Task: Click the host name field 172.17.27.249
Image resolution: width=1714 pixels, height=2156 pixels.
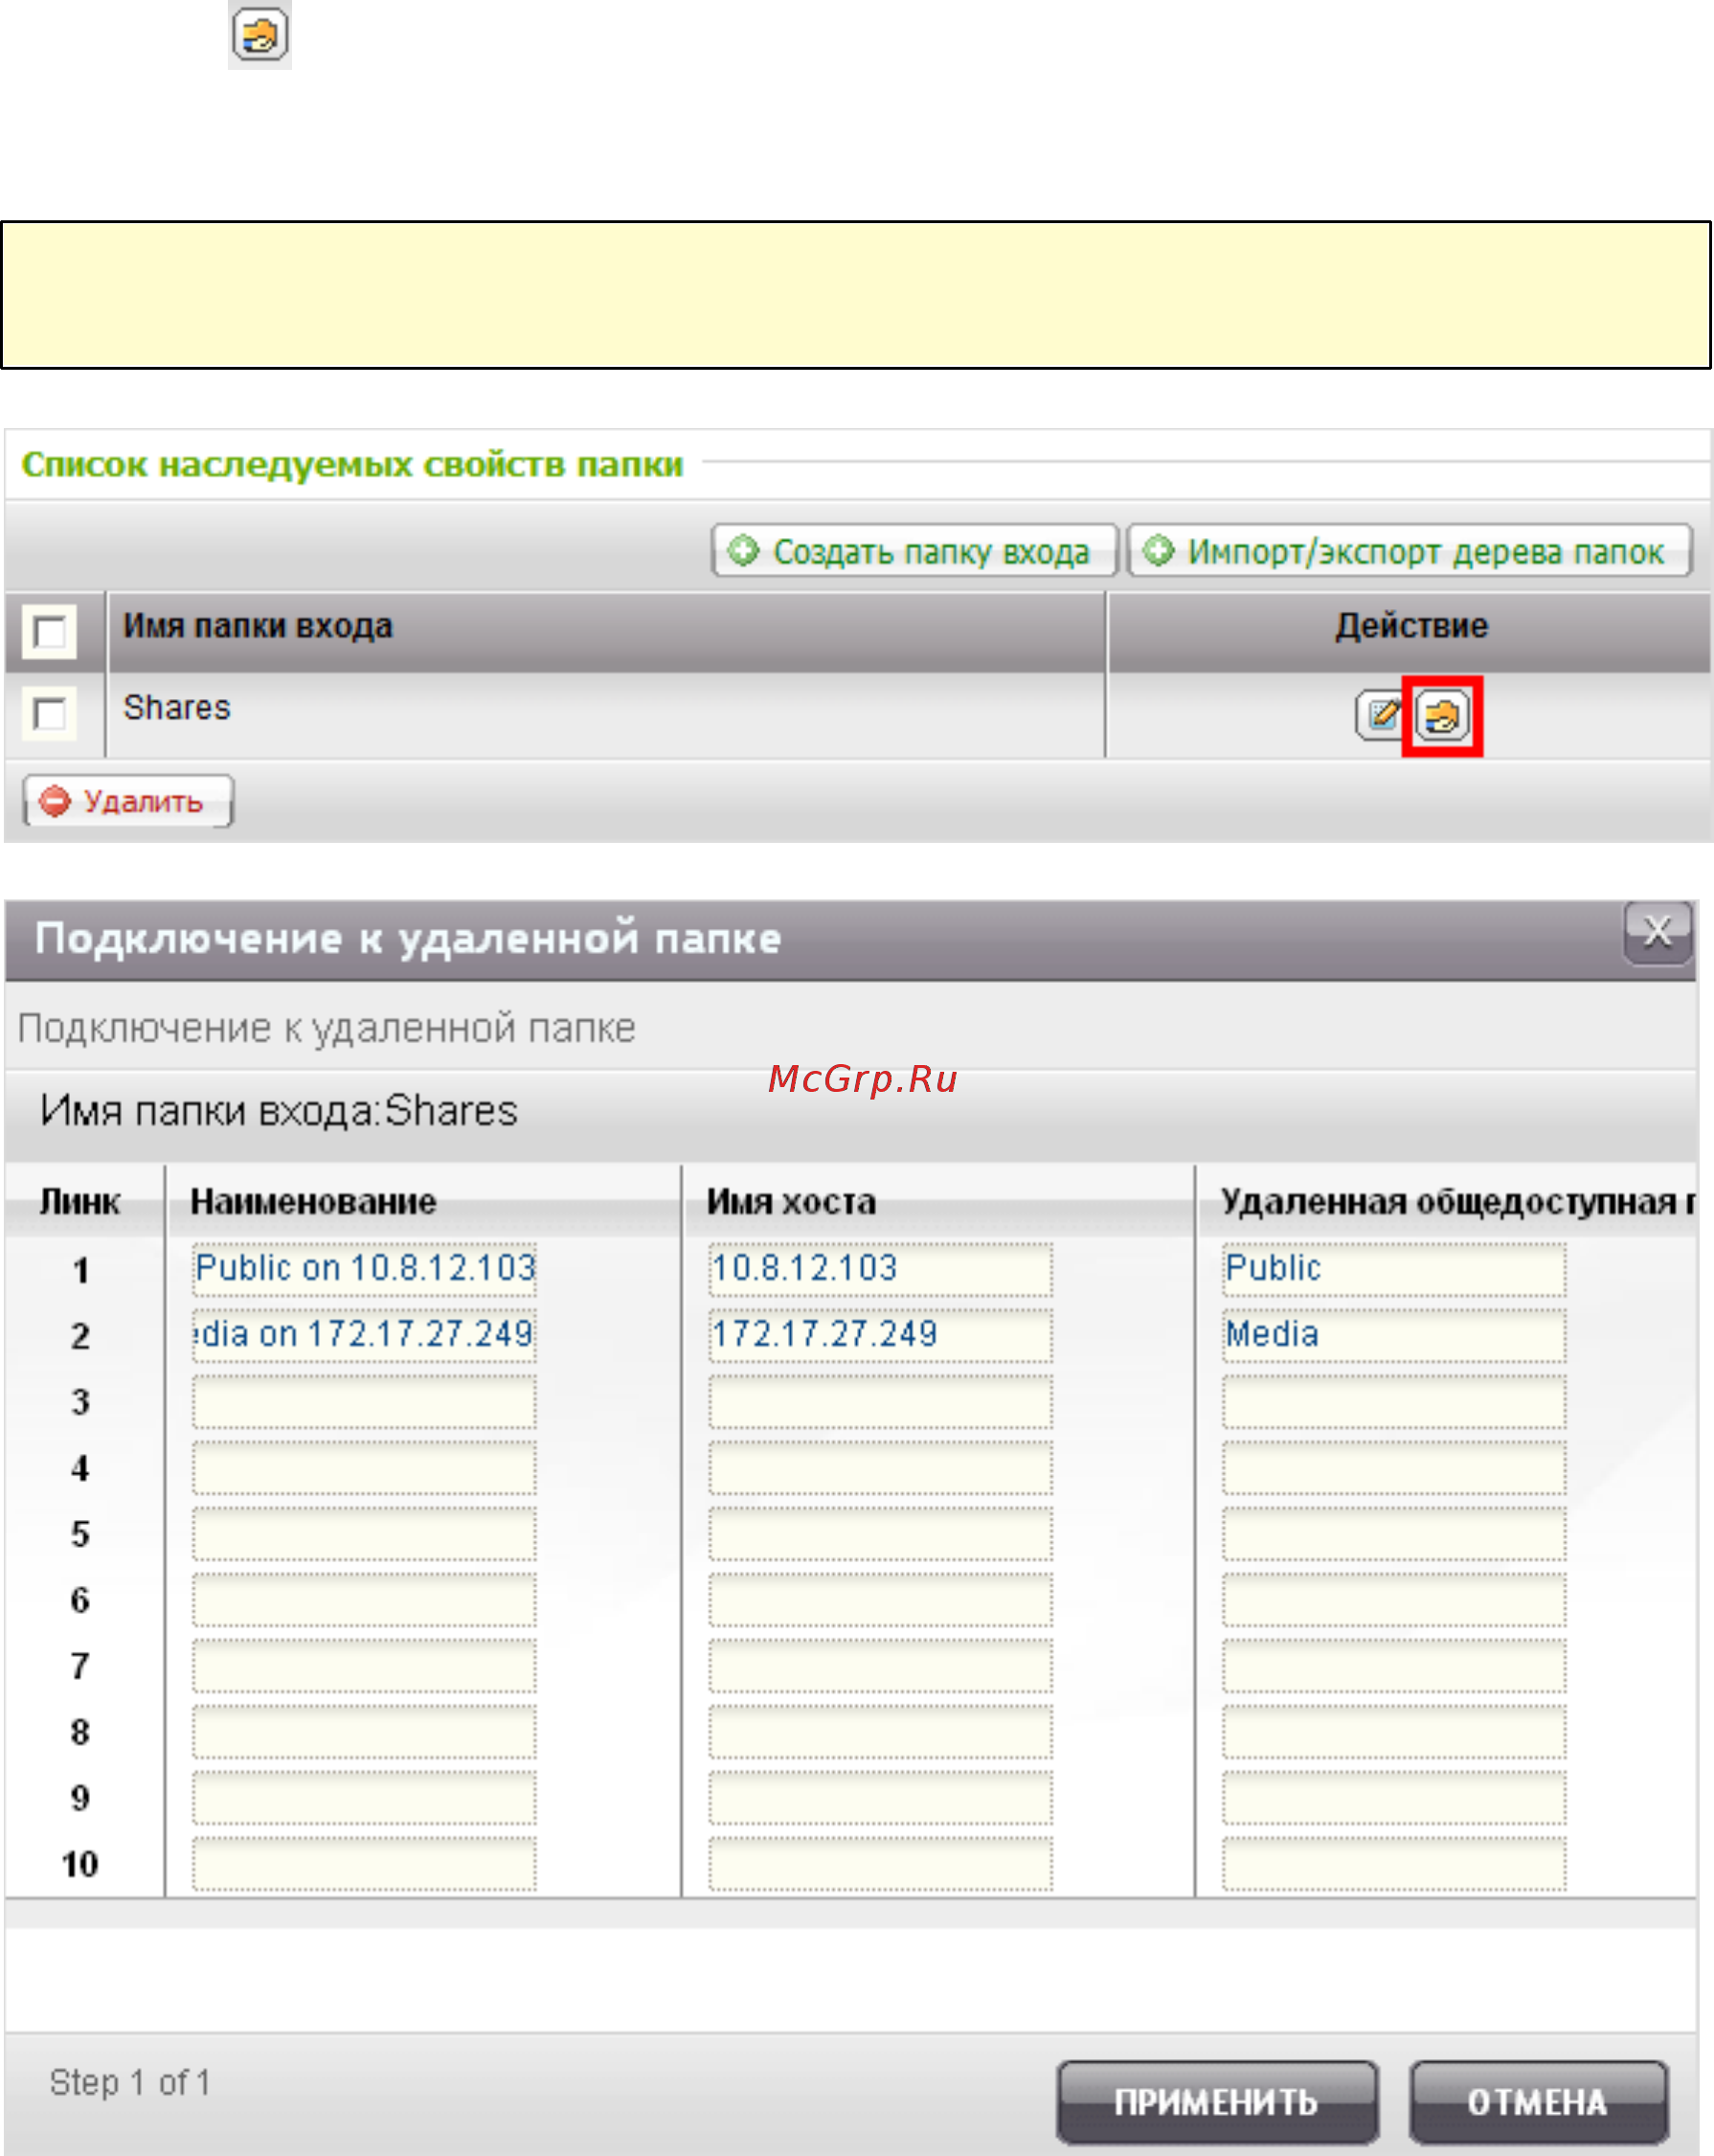Action: (x=880, y=1334)
